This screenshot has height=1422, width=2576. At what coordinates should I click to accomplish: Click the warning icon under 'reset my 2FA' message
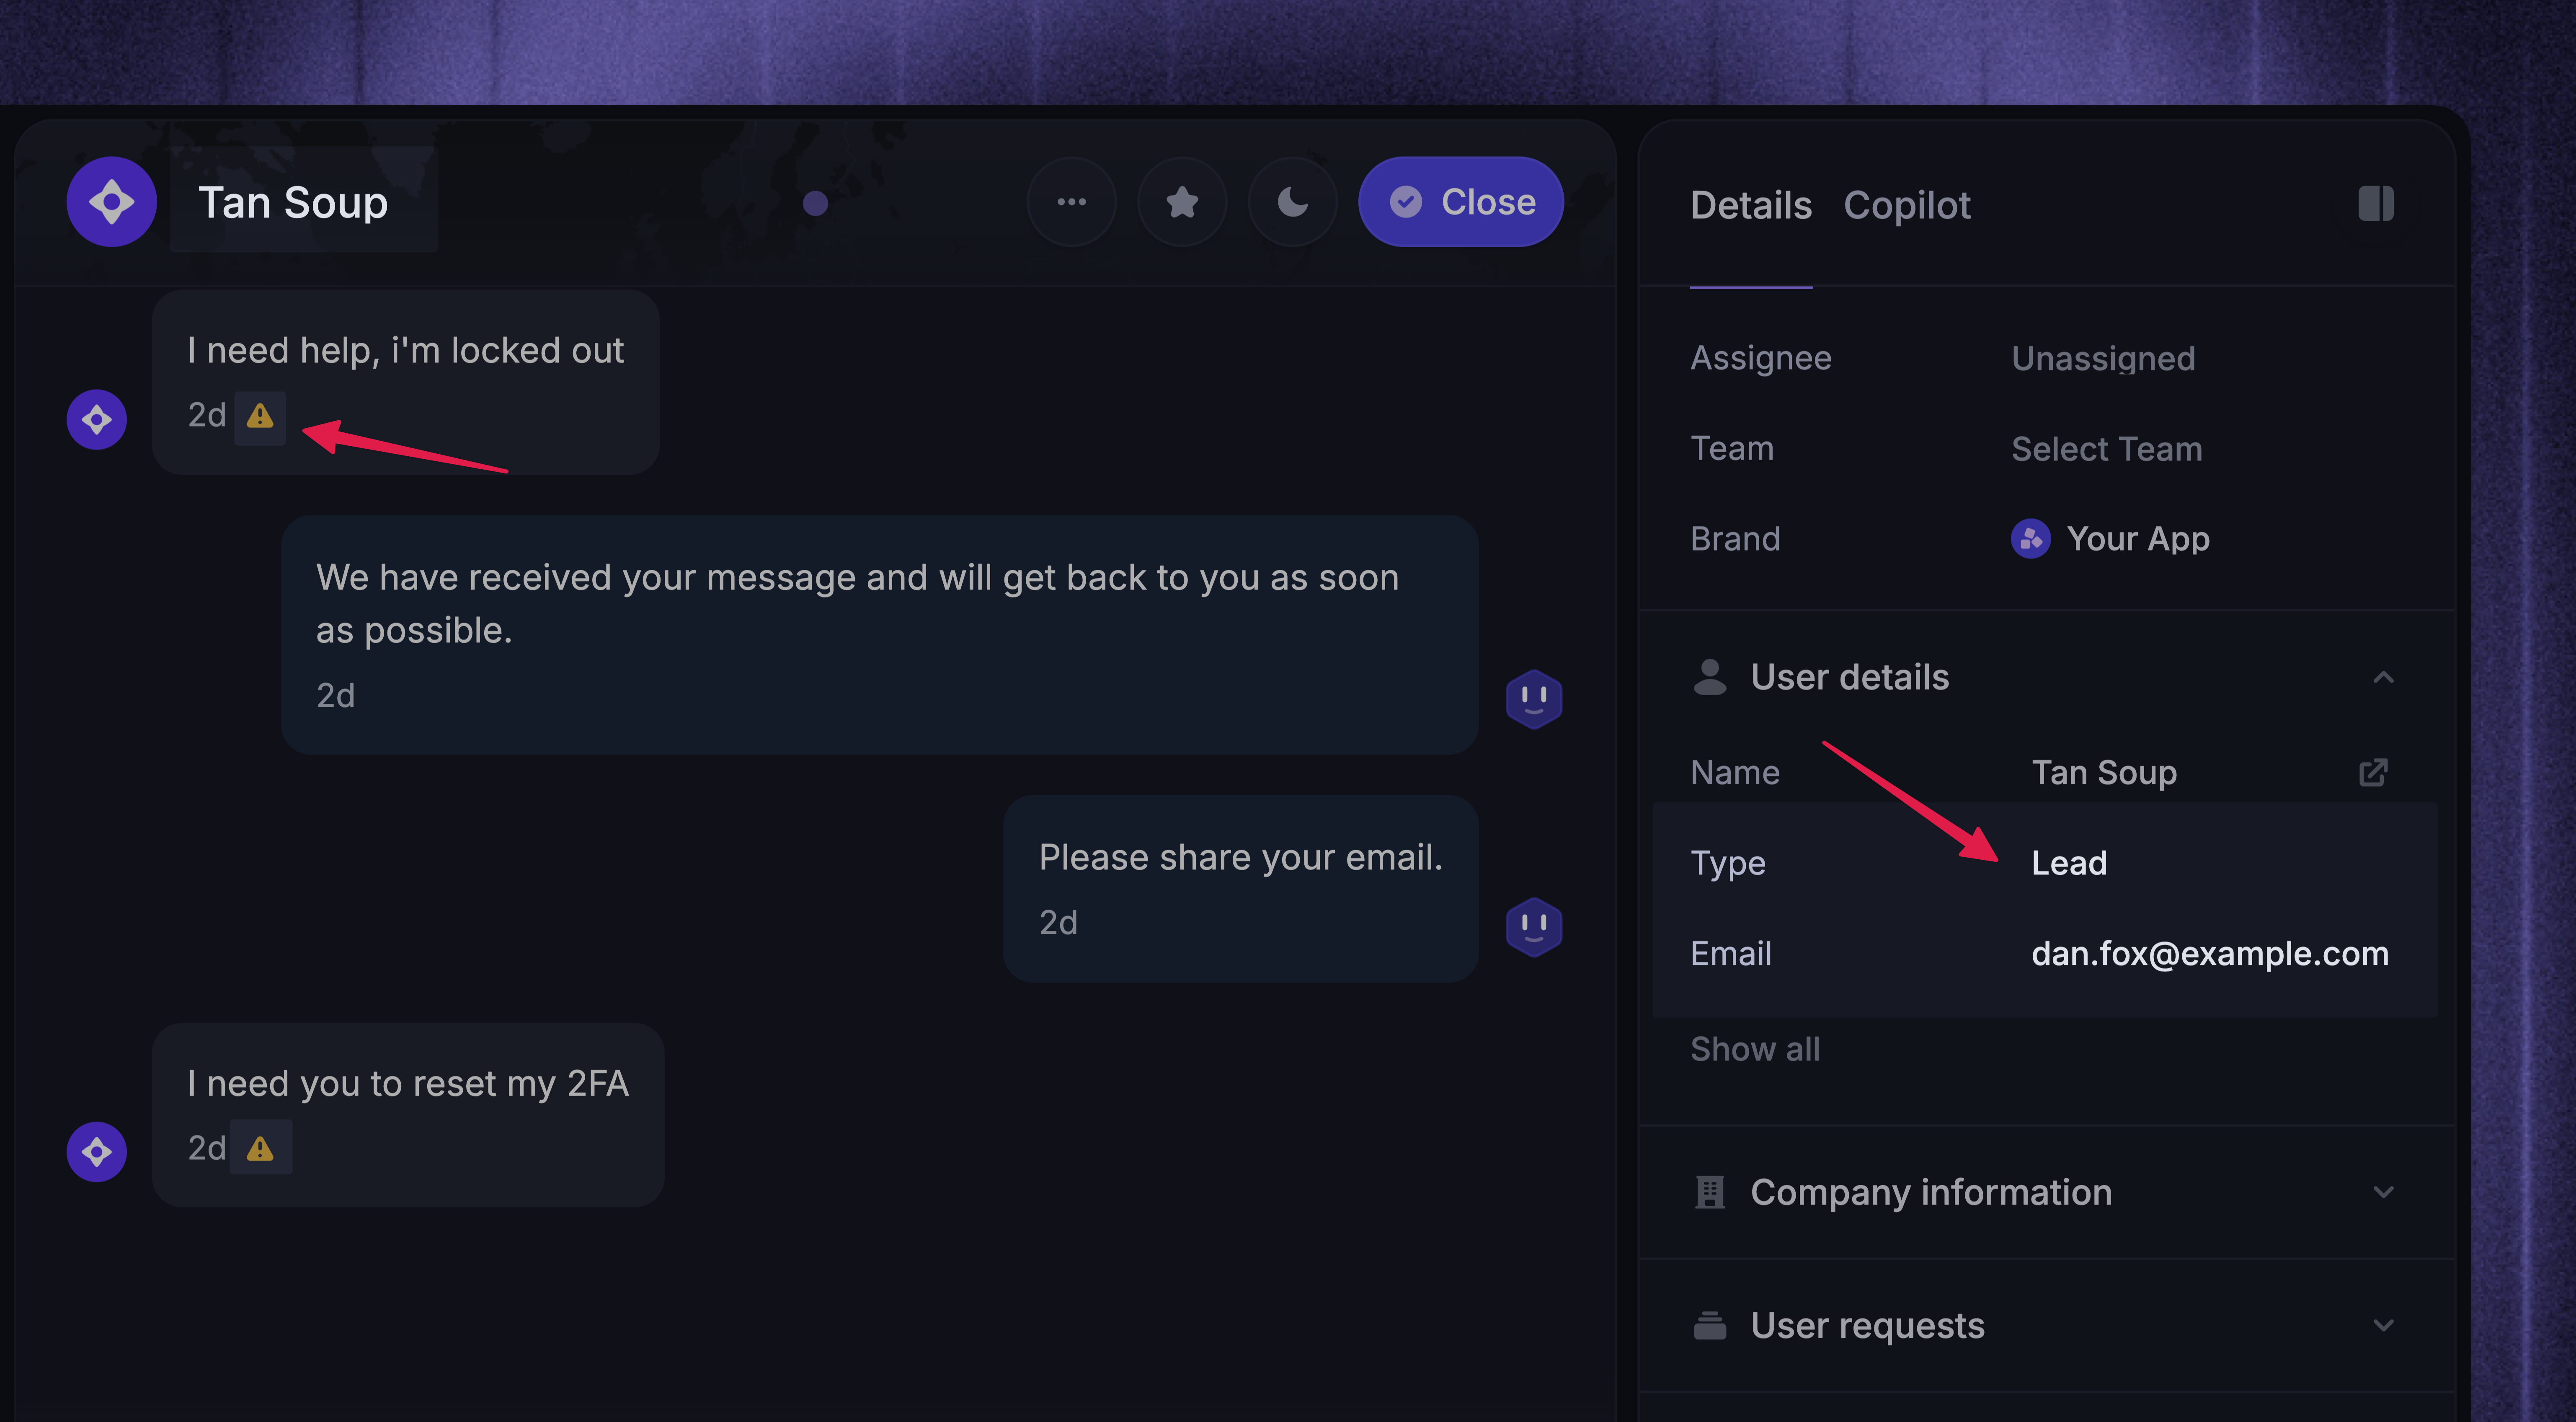260,1149
